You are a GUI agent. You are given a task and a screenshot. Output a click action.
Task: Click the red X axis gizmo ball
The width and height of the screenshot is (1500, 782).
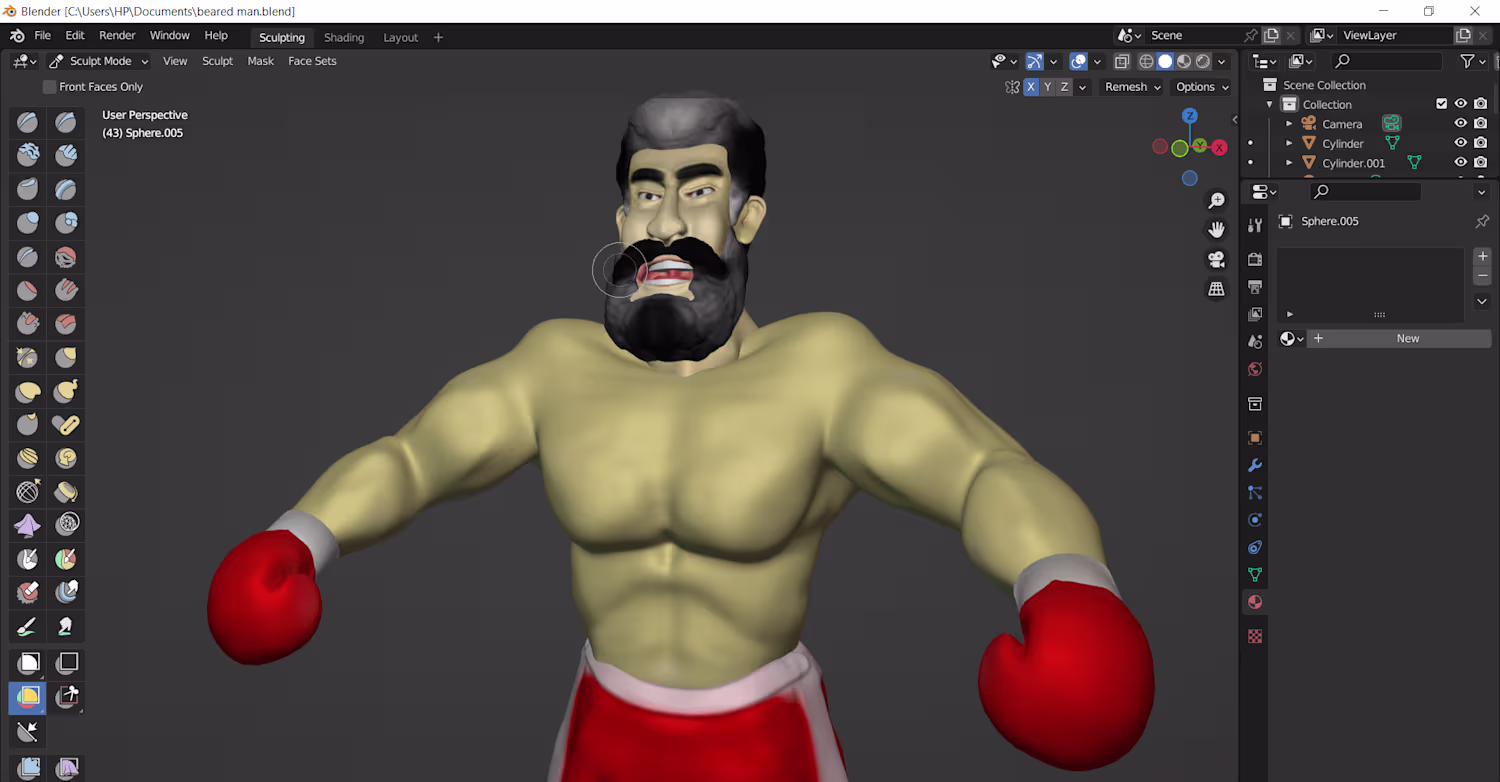[x=1219, y=147]
